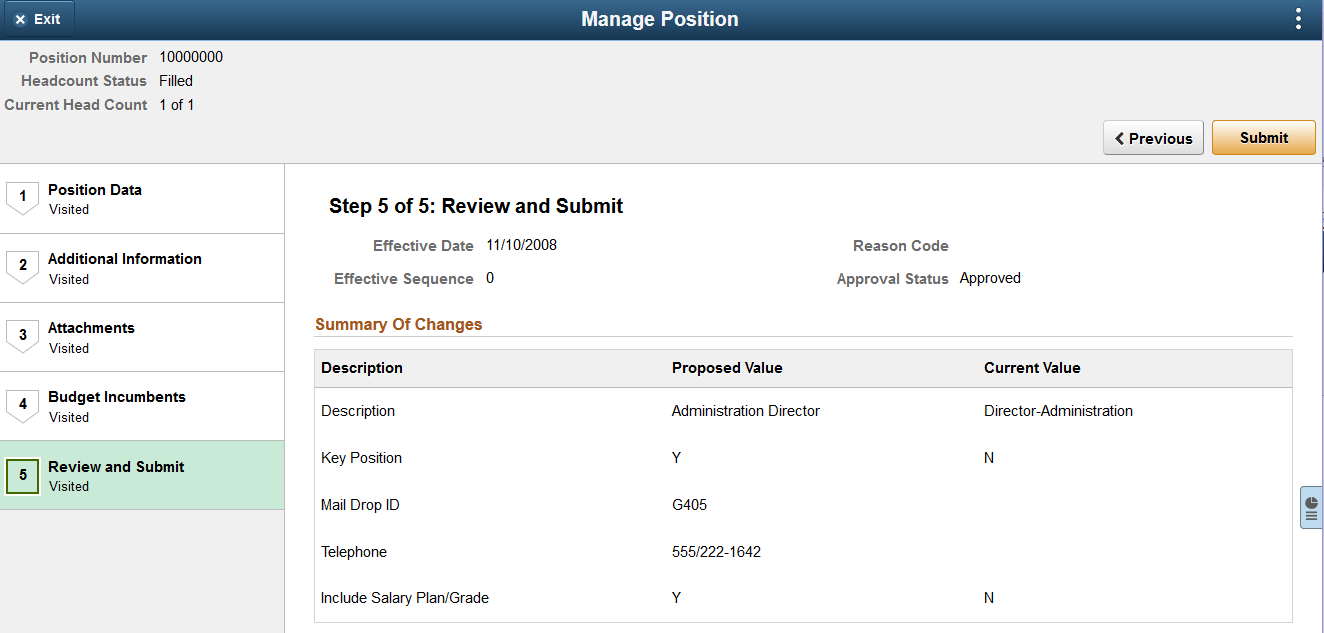
Task: Click the 'Step 5 of 5' page heading
Action: (x=476, y=206)
